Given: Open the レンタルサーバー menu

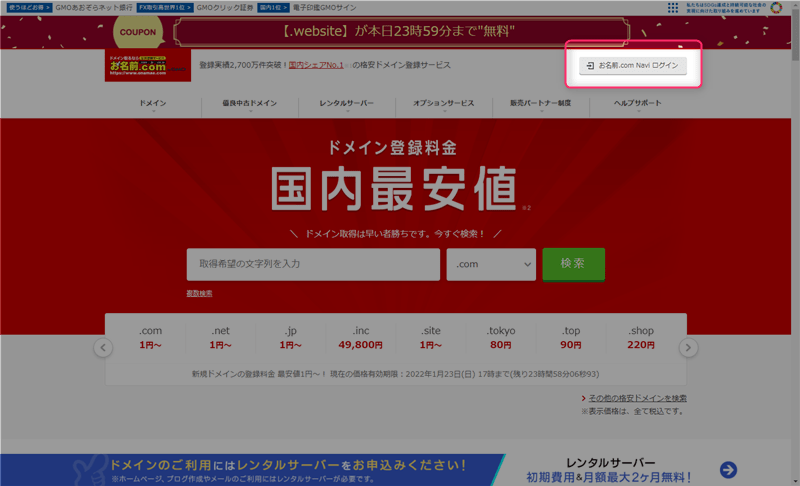Looking at the screenshot, I should [346, 104].
